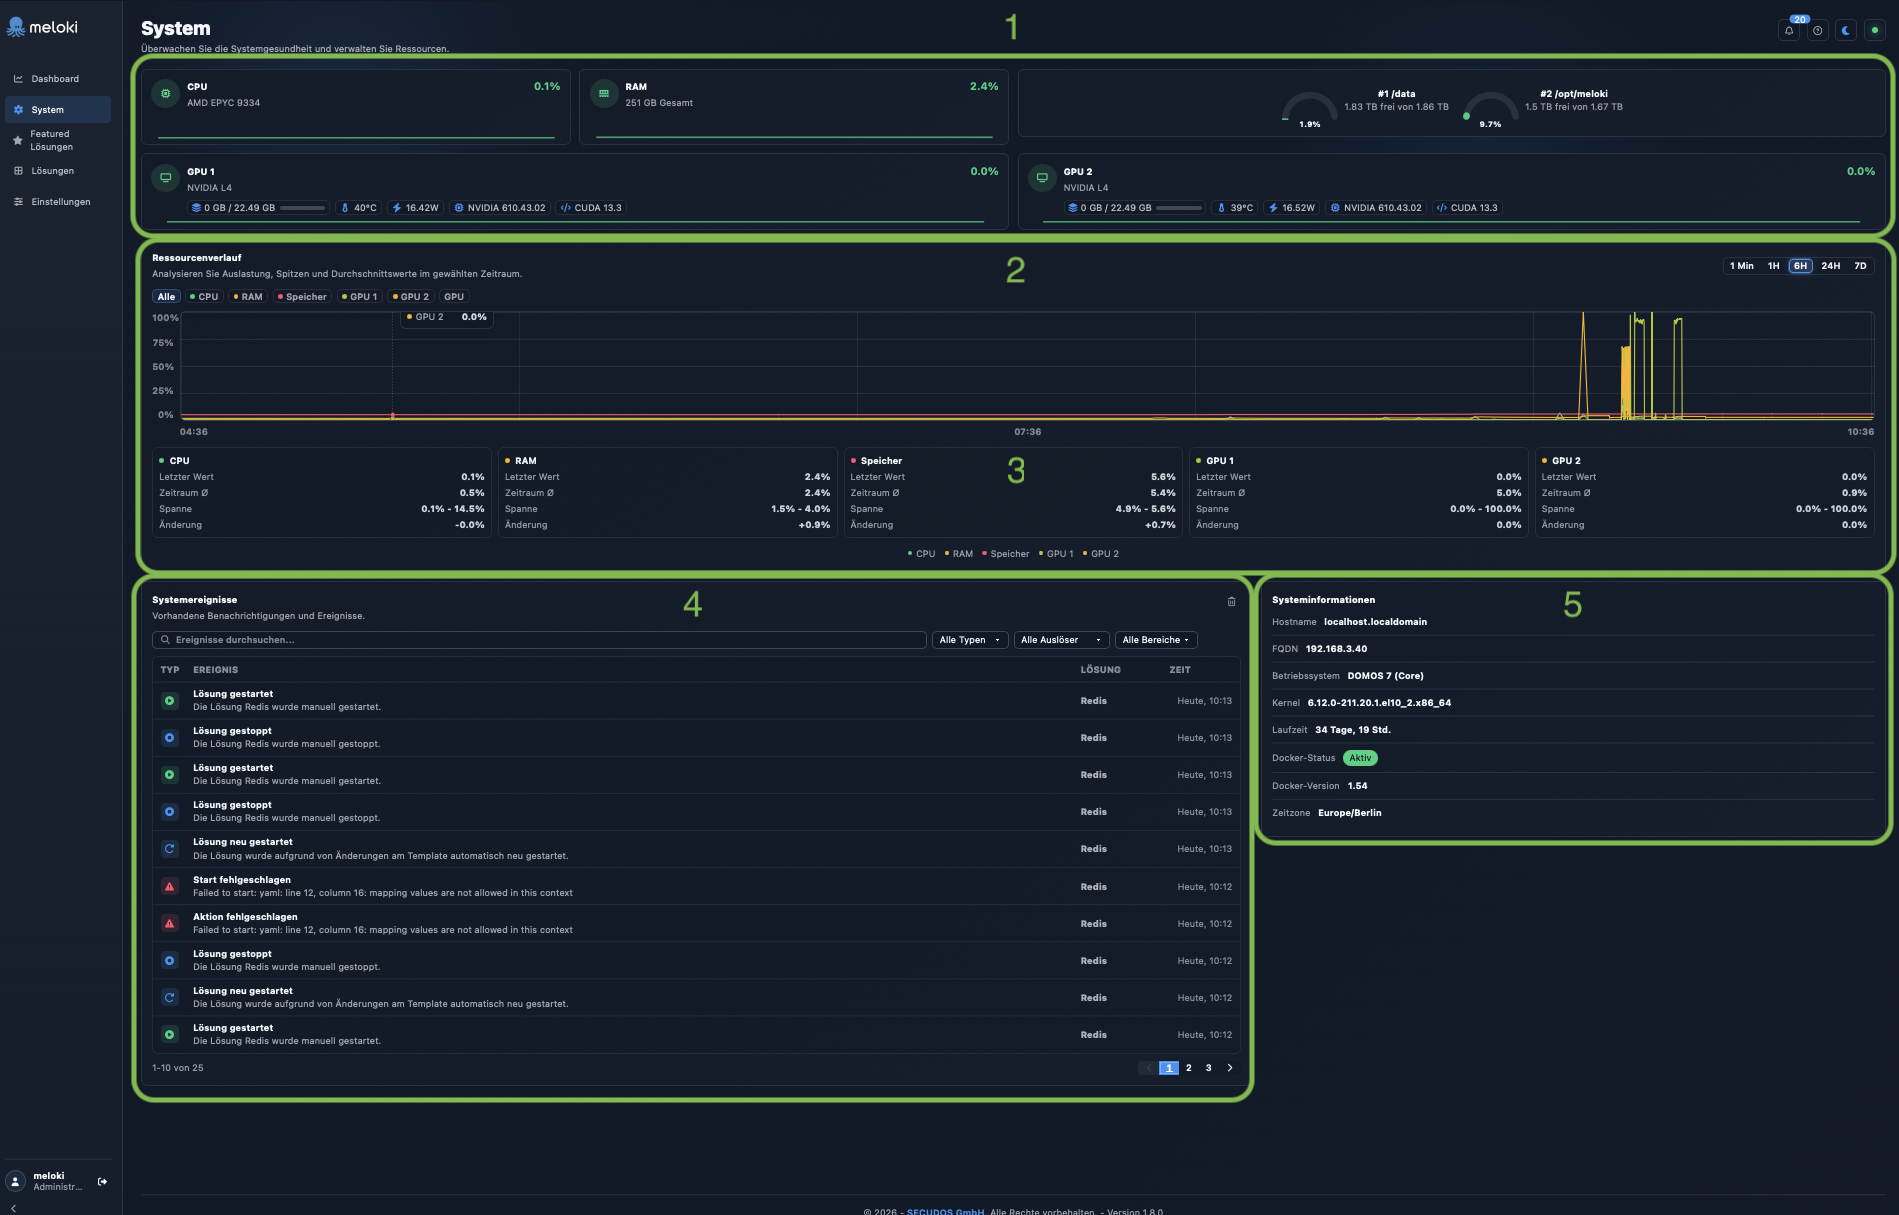Open the notifications bell with badge 20
The image size is (1899, 1215).
click(1789, 30)
